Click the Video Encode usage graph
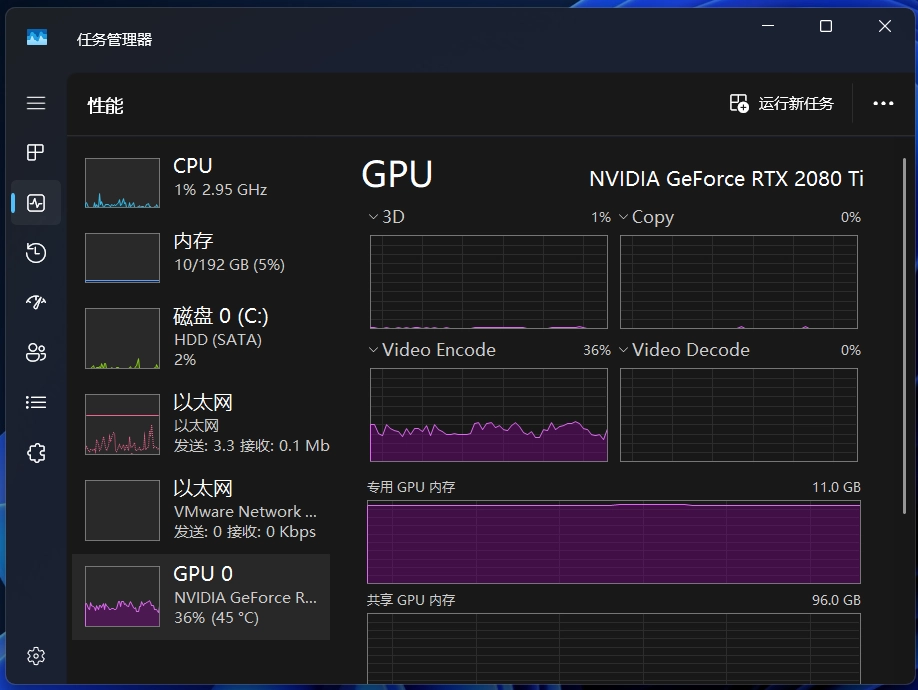Viewport: 918px width, 690px height. 489,415
